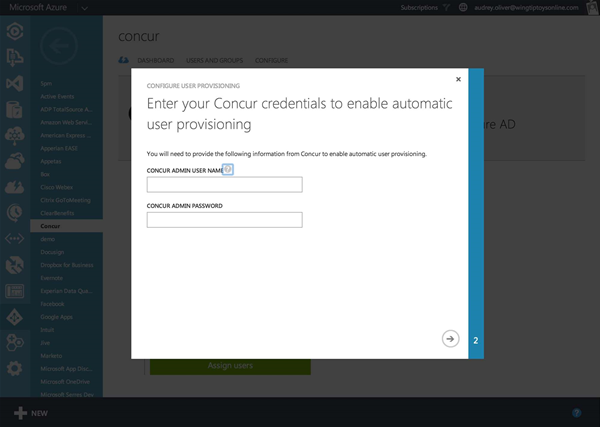Open the Cloud Services sidebar icon

click(x=15, y=161)
